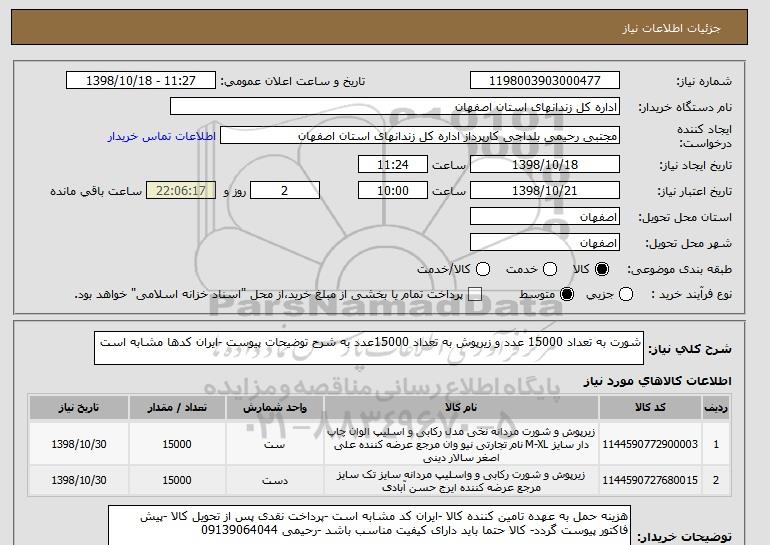Click the creation time field 11:24
The width and height of the screenshot is (770, 545).
[x=393, y=164]
